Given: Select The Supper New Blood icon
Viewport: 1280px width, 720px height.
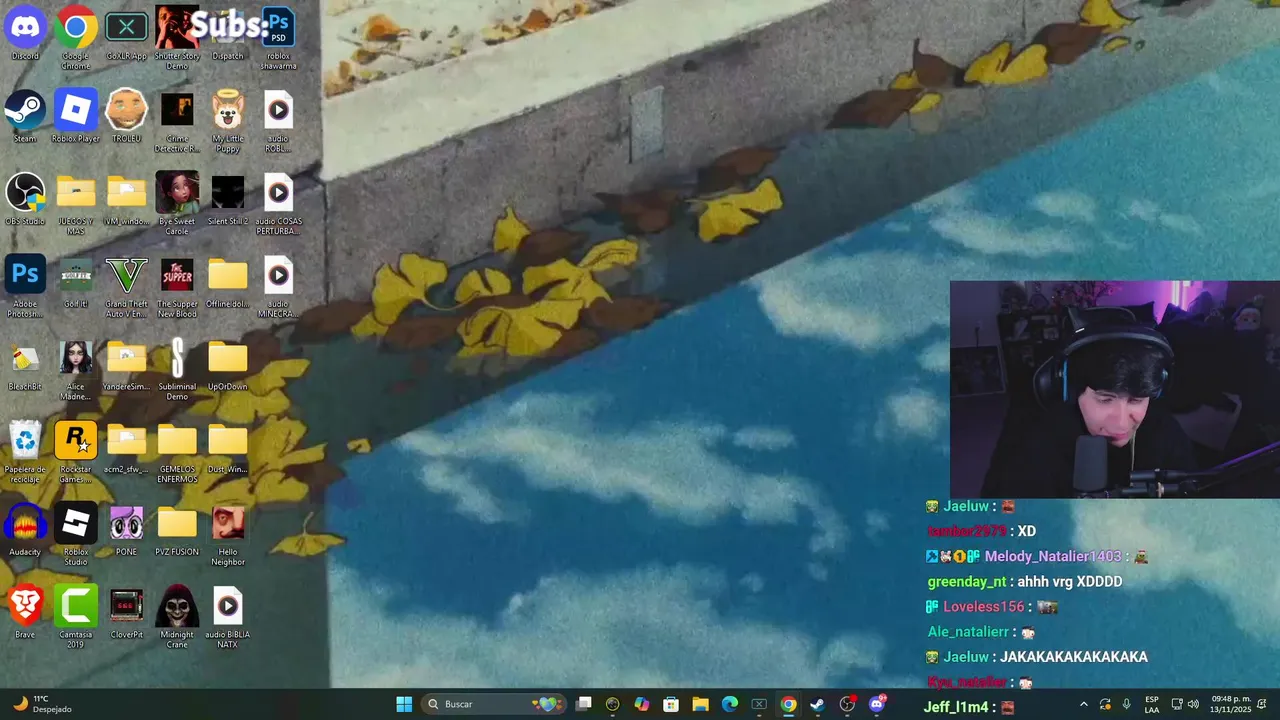Looking at the screenshot, I should click(177, 287).
